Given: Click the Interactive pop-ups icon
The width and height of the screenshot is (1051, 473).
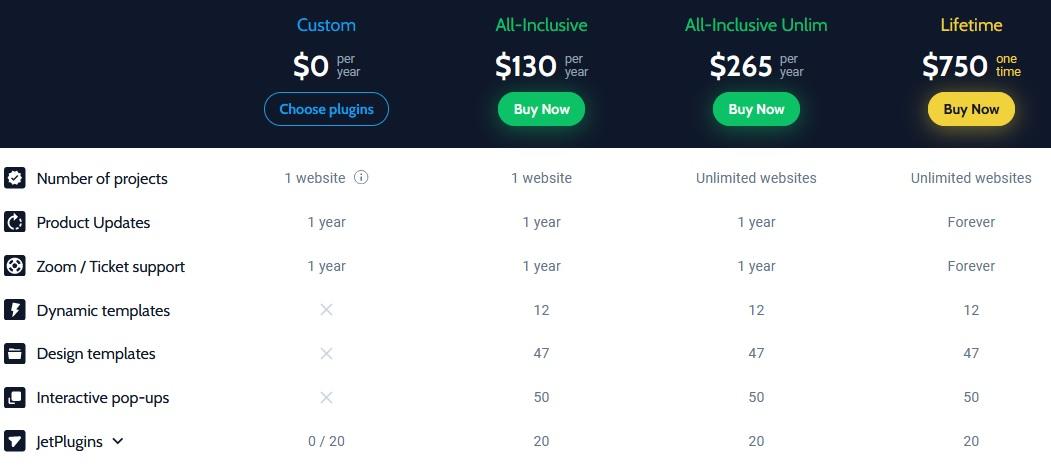Looking at the screenshot, I should [x=15, y=397].
